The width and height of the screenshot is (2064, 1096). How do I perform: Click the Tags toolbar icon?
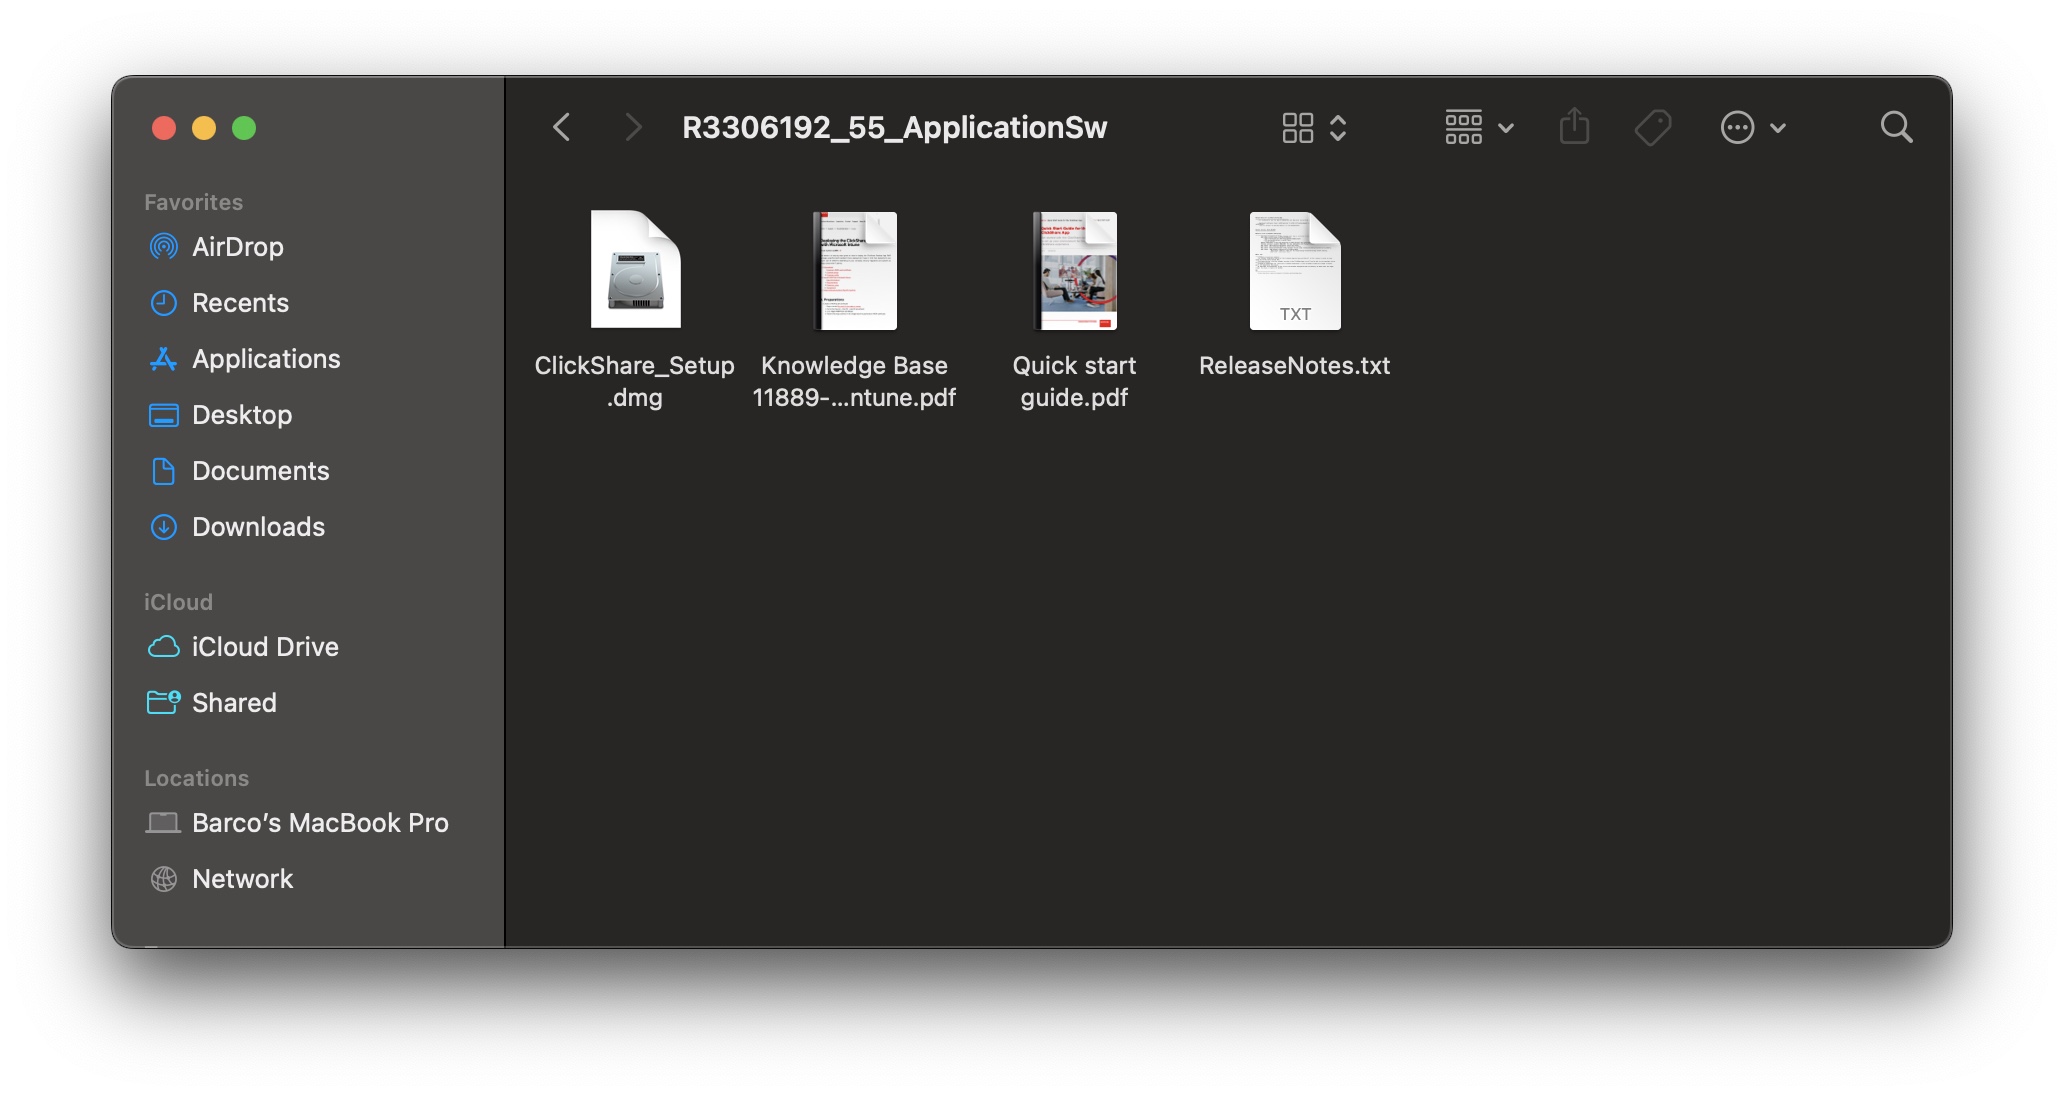pyautogui.click(x=1653, y=128)
